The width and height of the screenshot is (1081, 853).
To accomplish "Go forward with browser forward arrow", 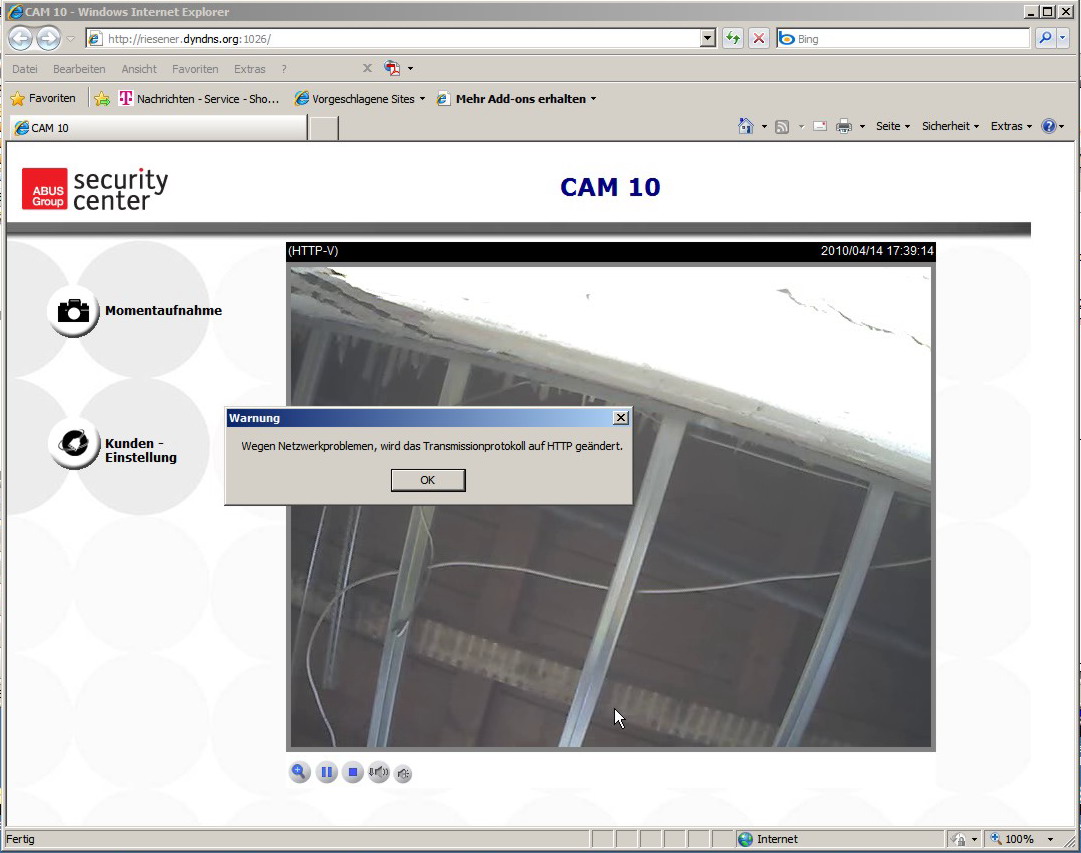I will (x=48, y=39).
